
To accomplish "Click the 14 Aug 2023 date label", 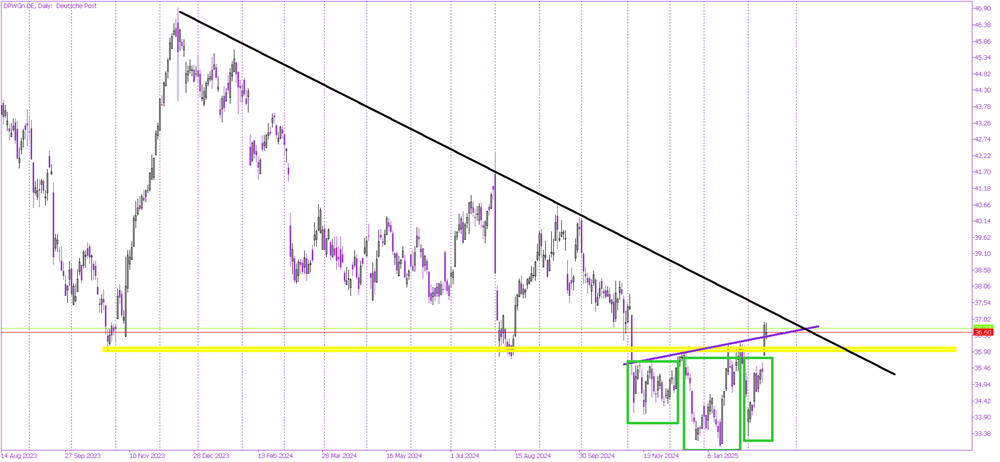I will [20, 457].
